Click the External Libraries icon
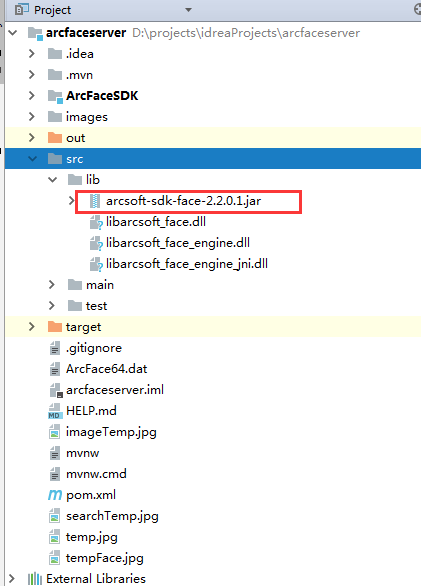The image size is (421, 586). (35, 579)
